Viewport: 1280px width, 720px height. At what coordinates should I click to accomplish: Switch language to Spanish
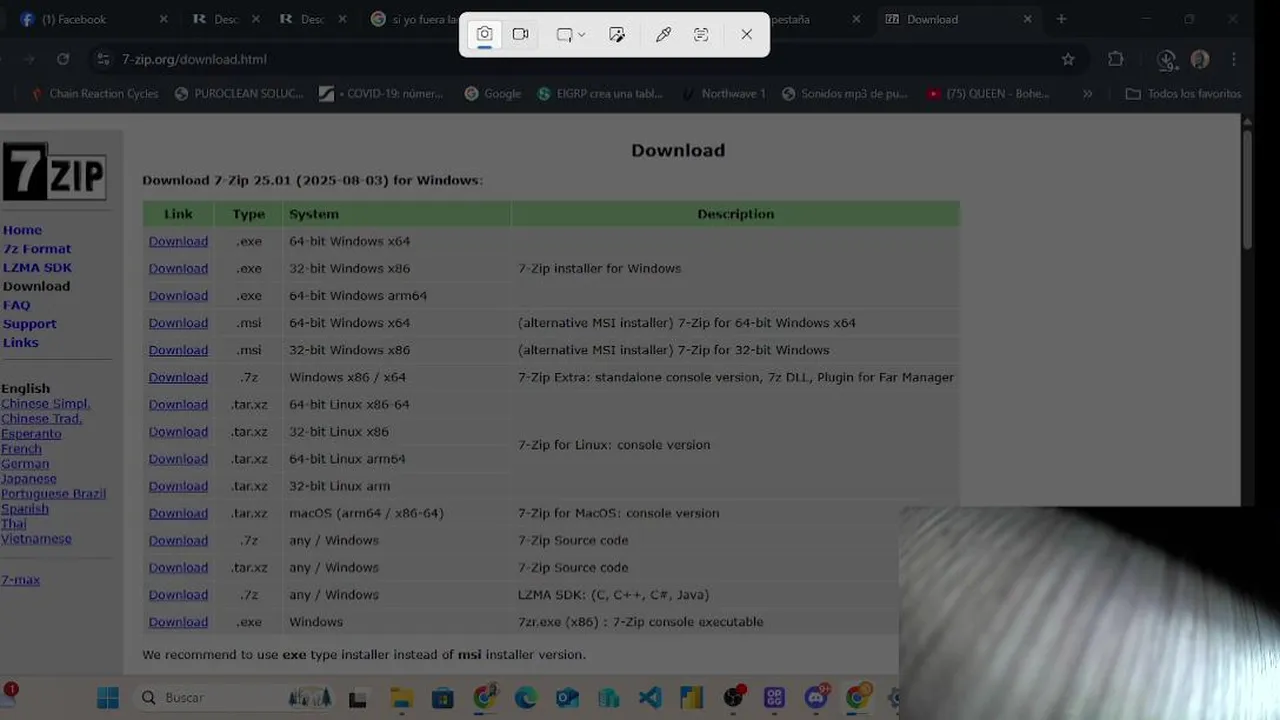[25, 509]
